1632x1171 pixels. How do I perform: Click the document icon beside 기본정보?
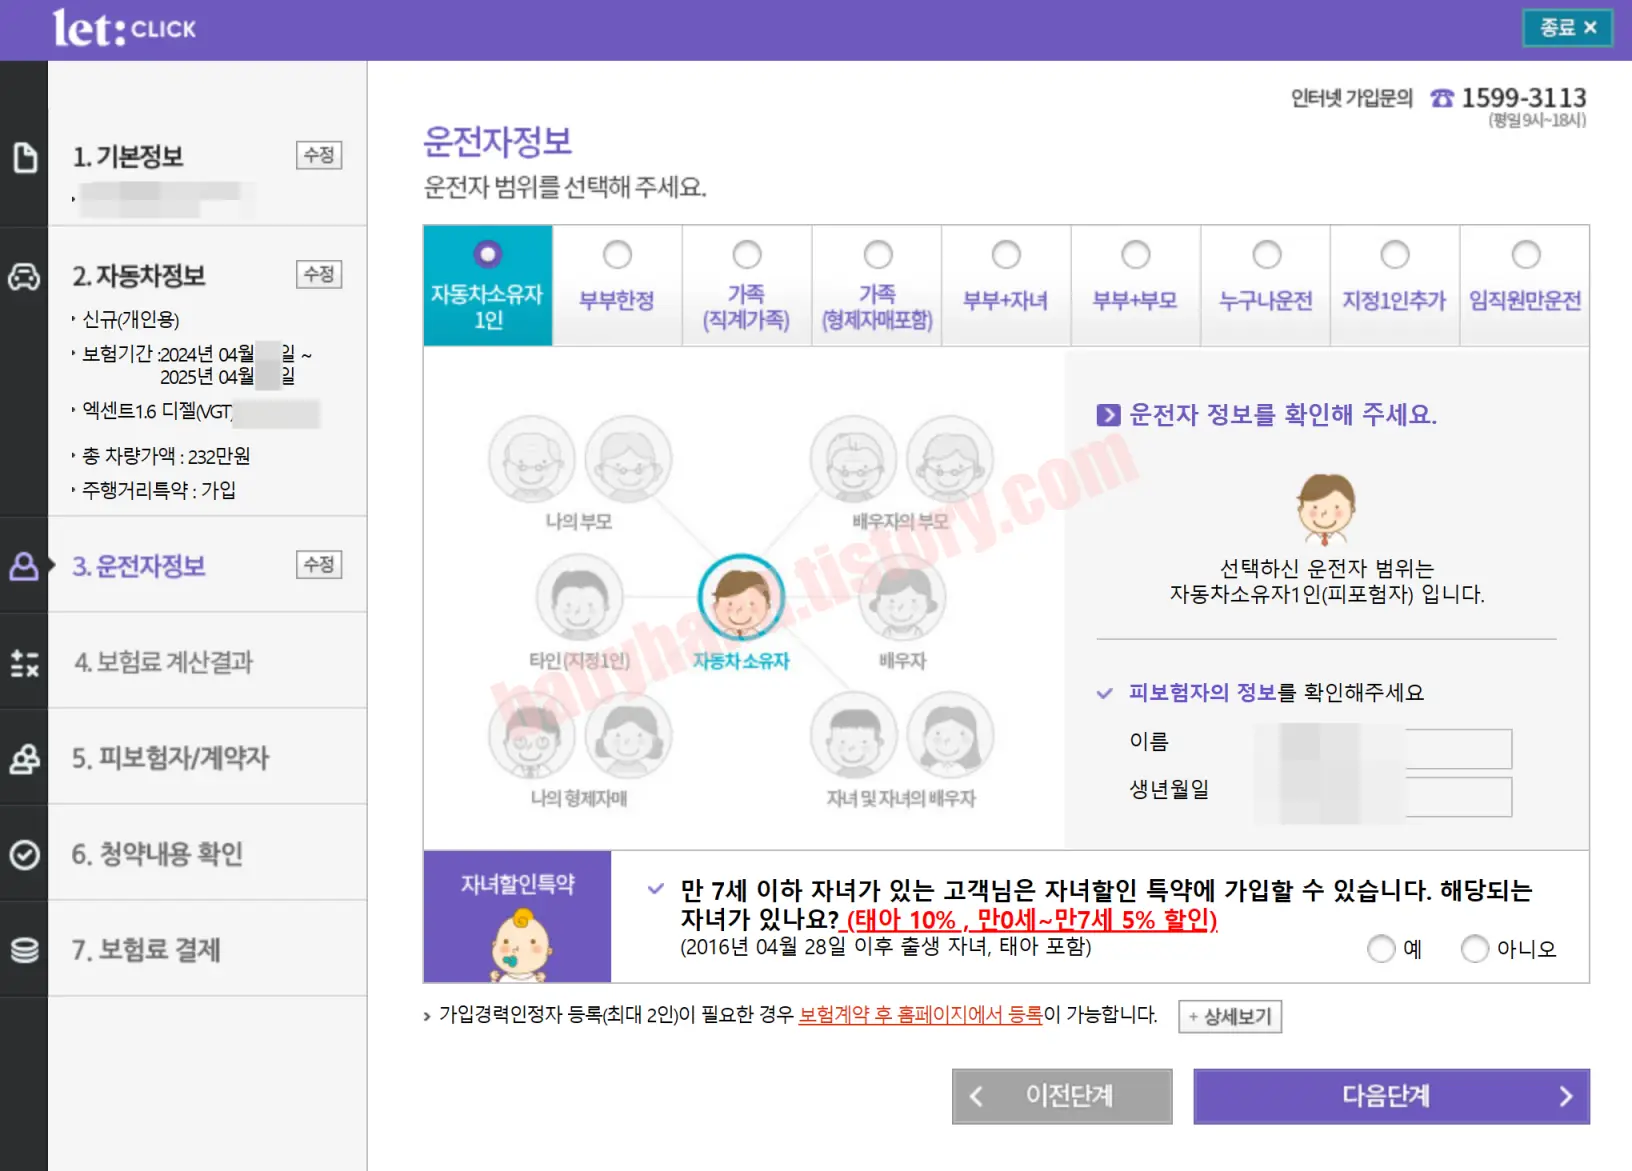tap(24, 158)
